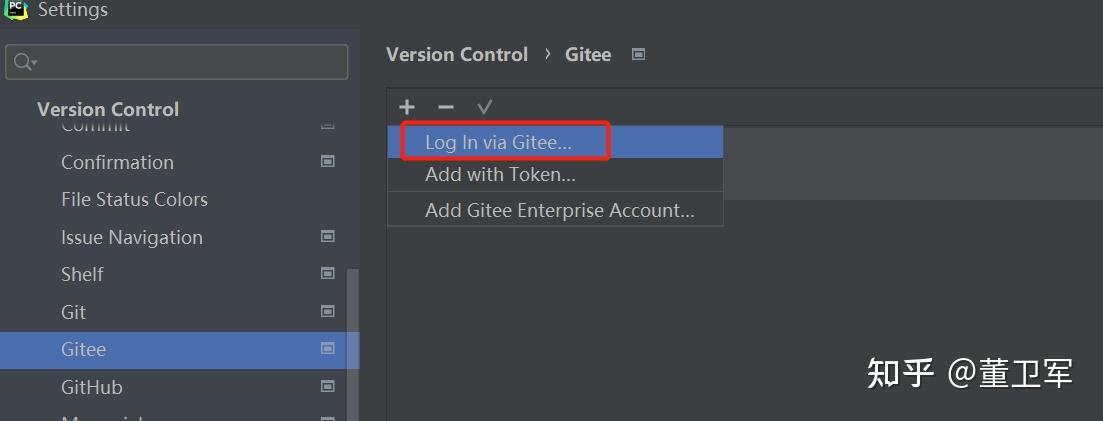The height and width of the screenshot is (421, 1103).
Task: Click project icon beside Issue Navigation
Action: click(327, 236)
